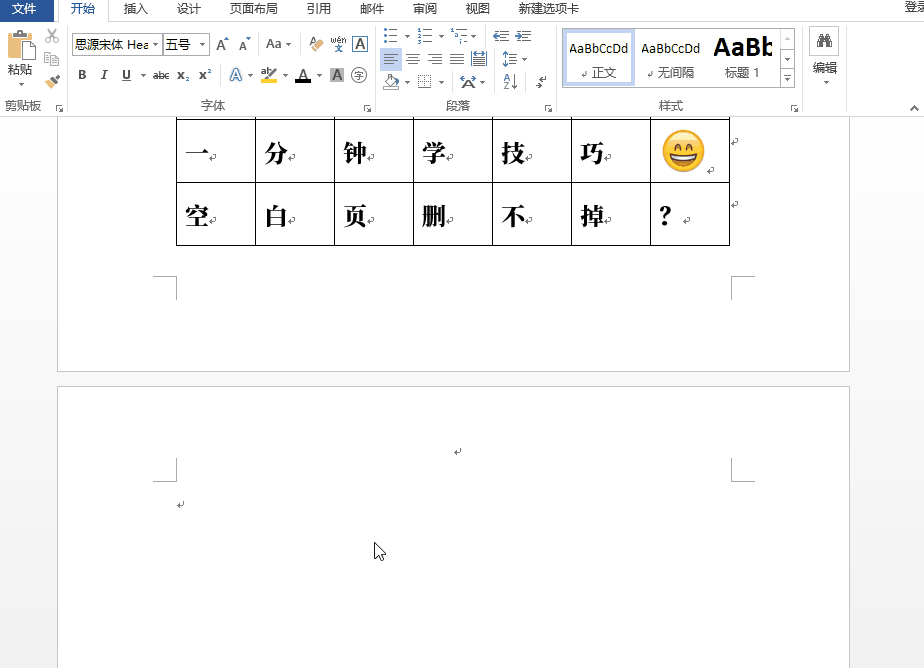The height and width of the screenshot is (668, 924).
Task: Open the Paragraph (段落) dialog launcher
Action: (549, 108)
